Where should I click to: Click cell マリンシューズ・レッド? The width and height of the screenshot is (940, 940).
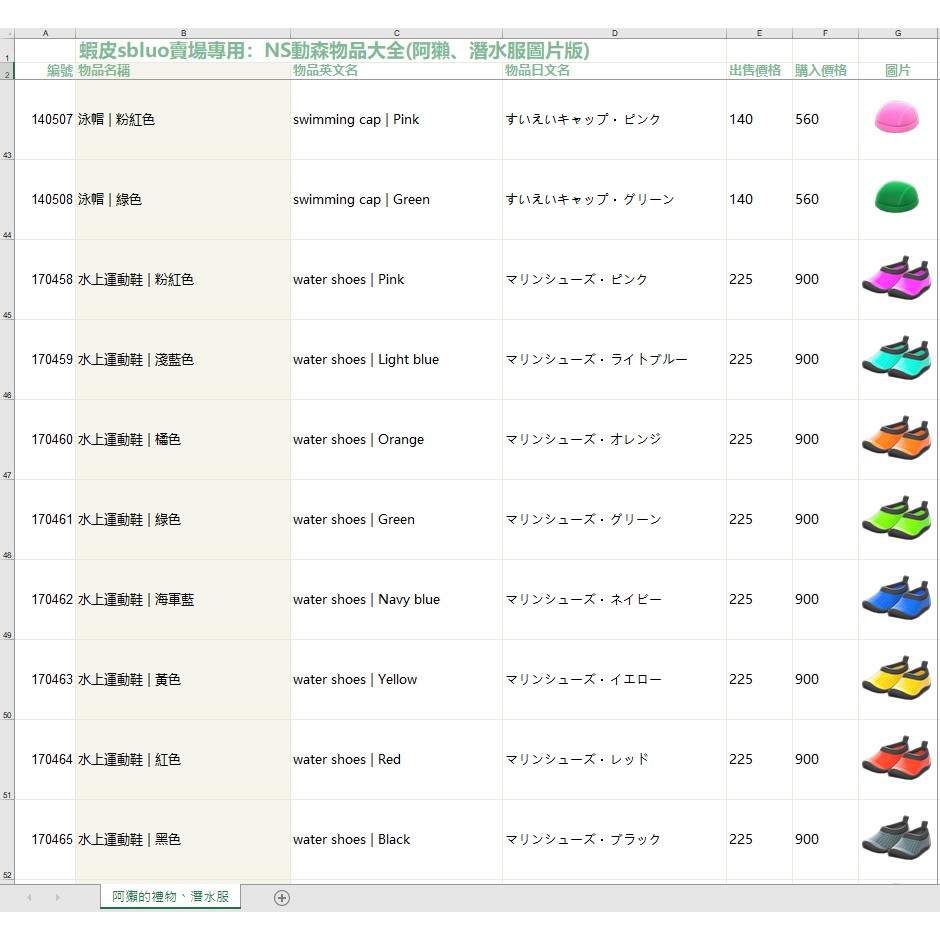coord(614,760)
